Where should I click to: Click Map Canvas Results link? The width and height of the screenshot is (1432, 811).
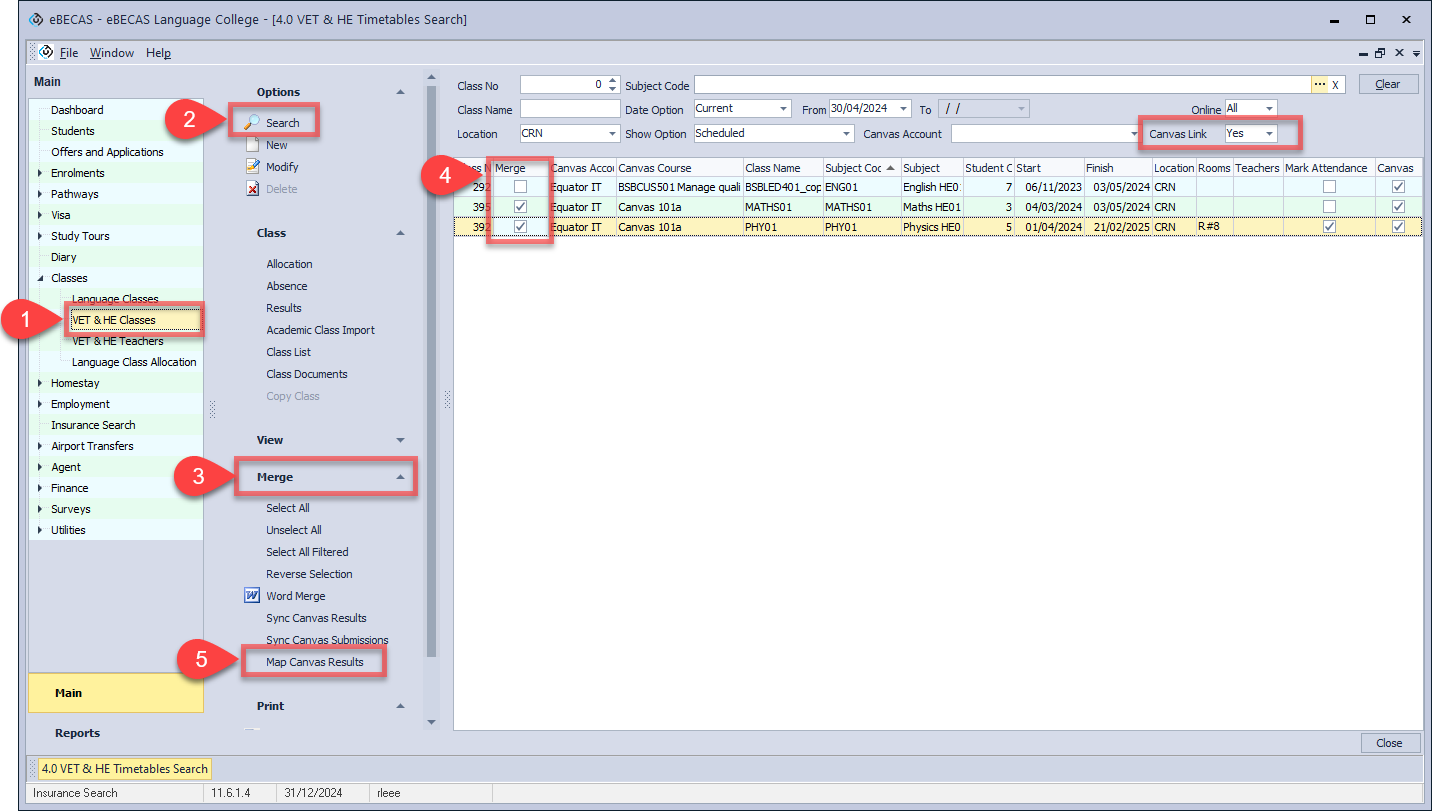pos(315,662)
